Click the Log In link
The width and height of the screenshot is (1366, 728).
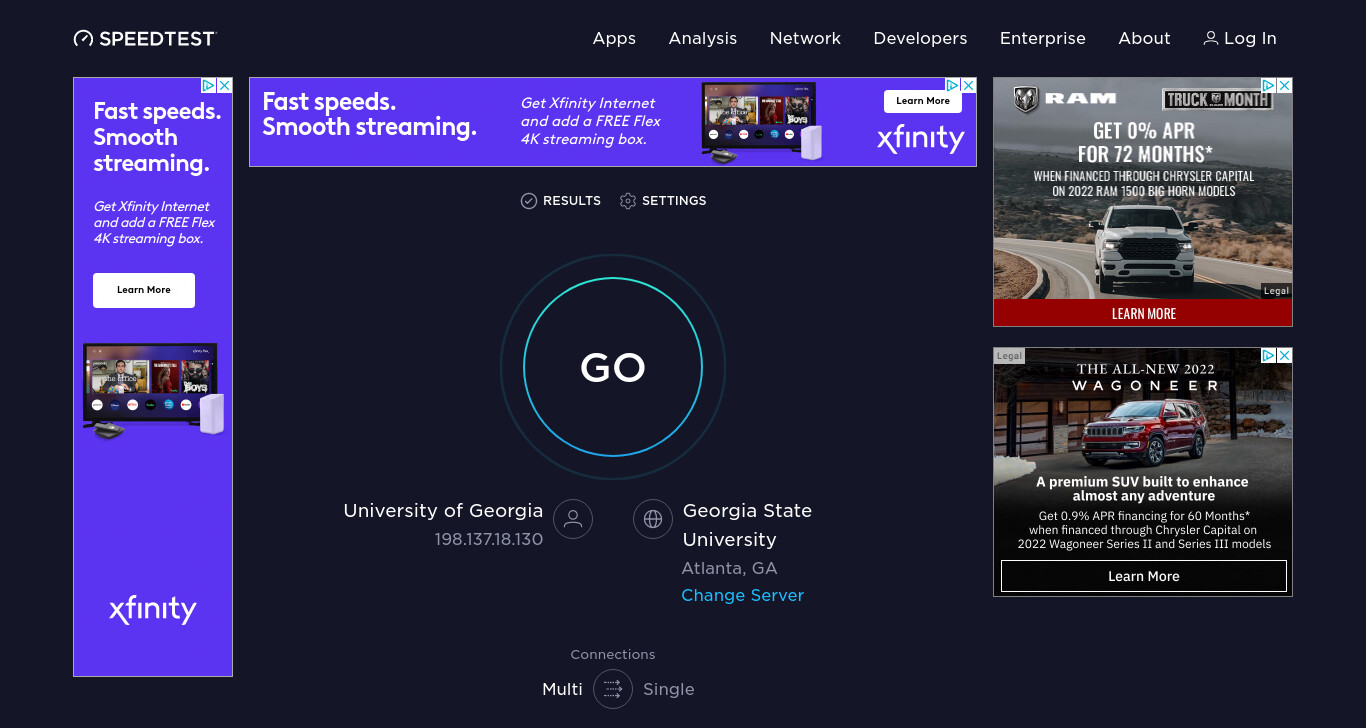click(1240, 38)
